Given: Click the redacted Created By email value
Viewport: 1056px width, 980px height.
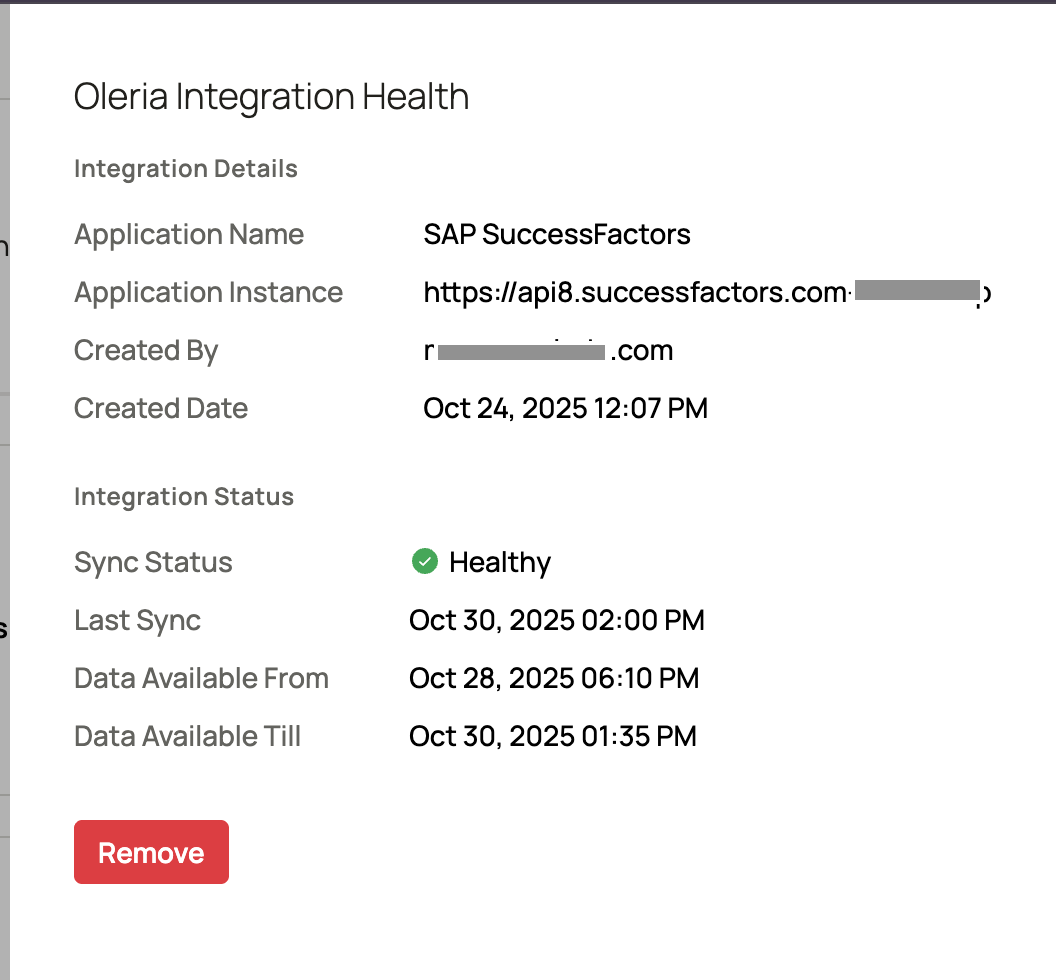Looking at the screenshot, I should click(x=548, y=351).
